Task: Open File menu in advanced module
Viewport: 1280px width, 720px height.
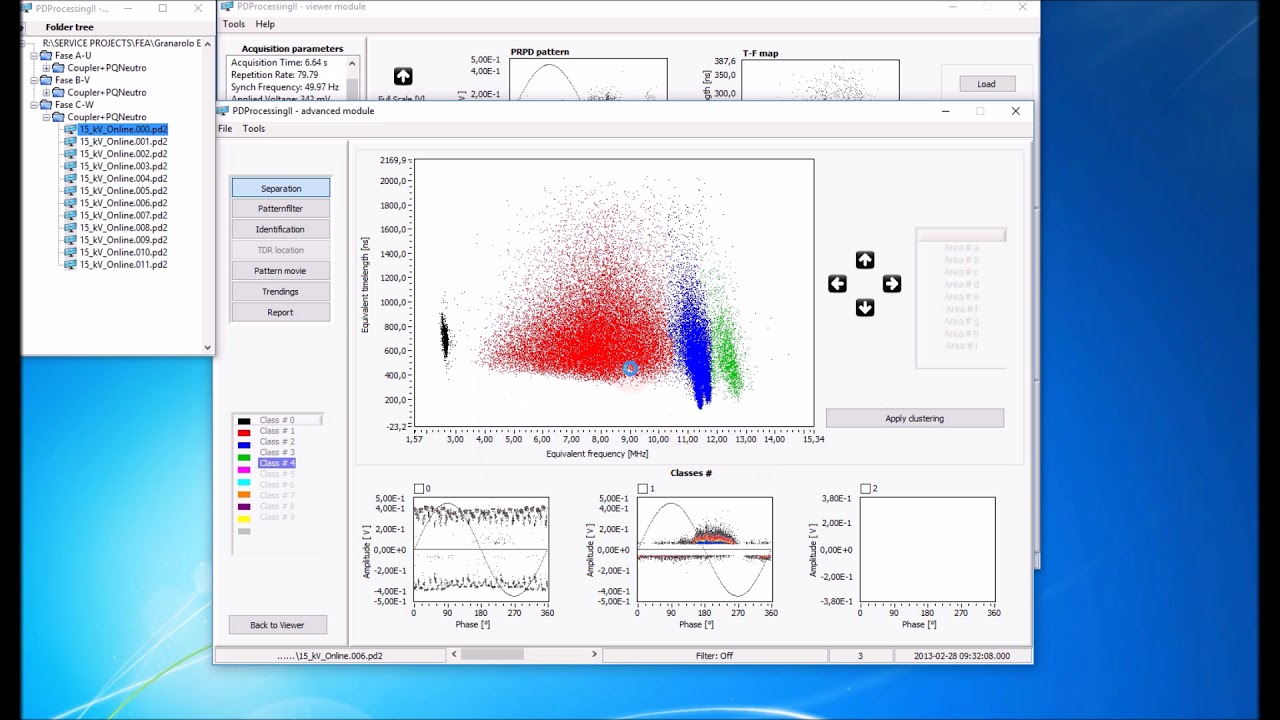Action: click(225, 128)
